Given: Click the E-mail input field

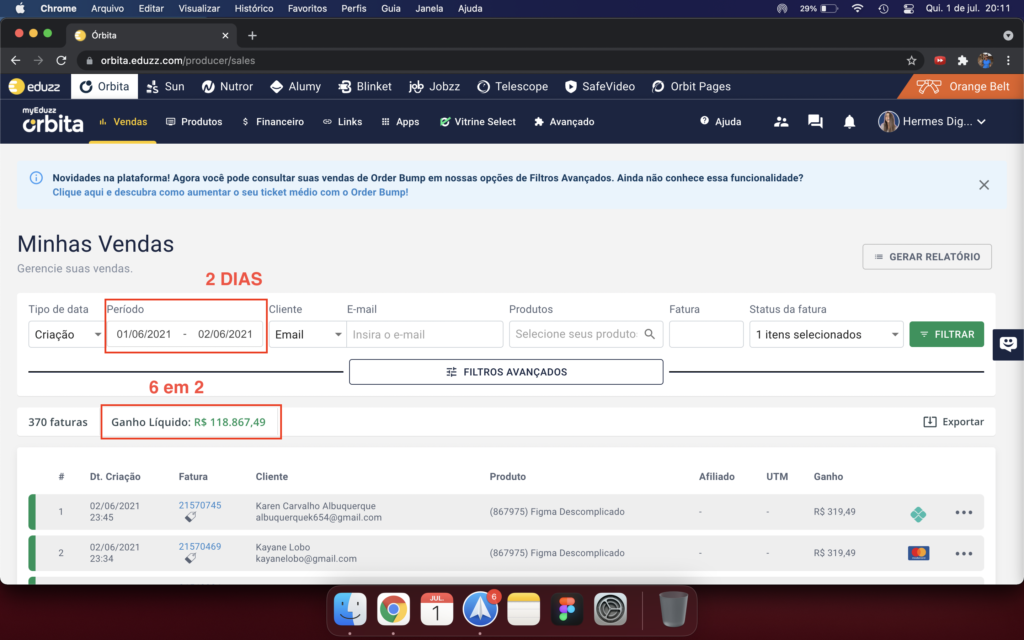Looking at the screenshot, I should 424,334.
